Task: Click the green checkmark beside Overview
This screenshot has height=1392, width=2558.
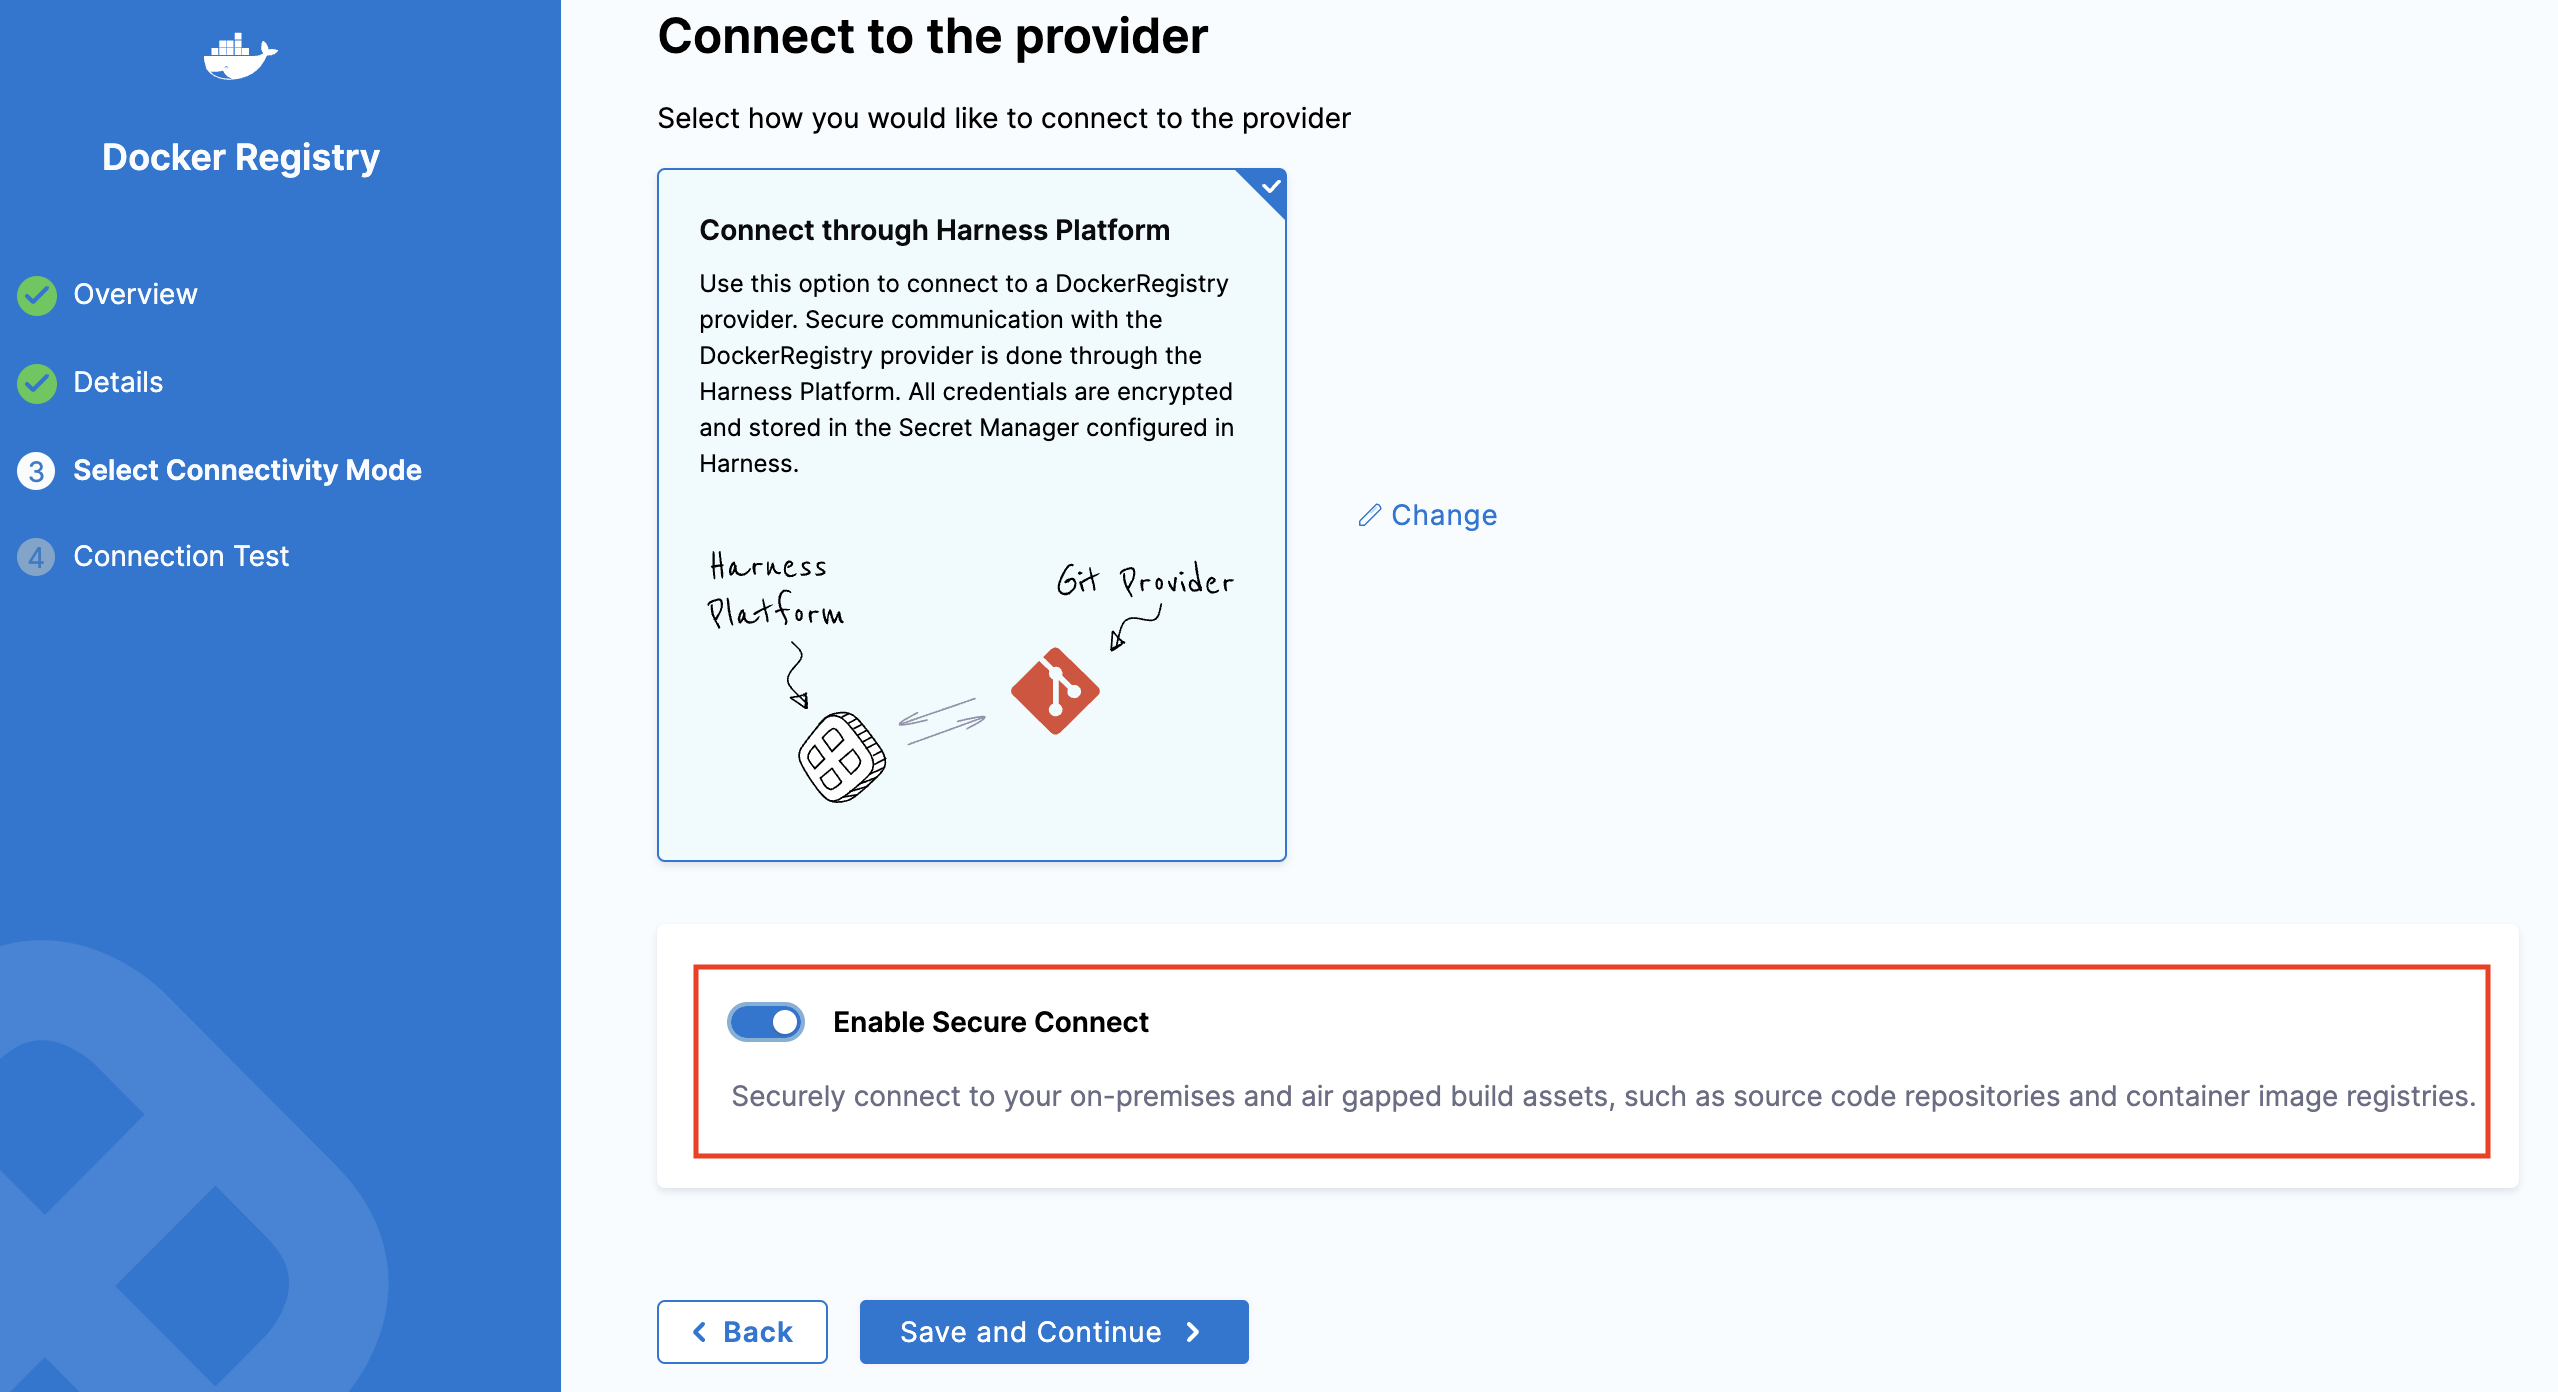Action: click(x=37, y=295)
